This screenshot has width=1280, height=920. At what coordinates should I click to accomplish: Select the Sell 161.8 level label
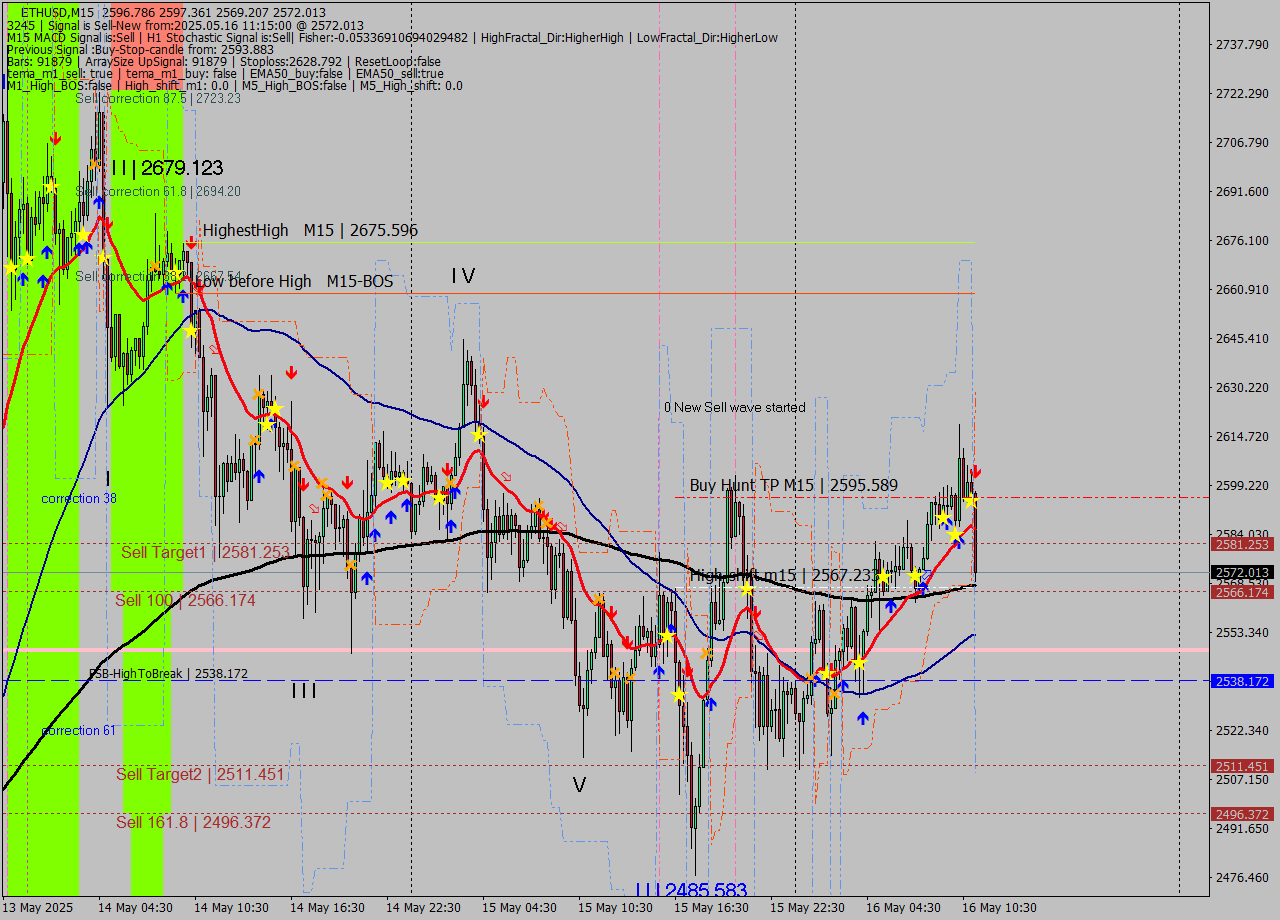pyautogui.click(x=193, y=822)
